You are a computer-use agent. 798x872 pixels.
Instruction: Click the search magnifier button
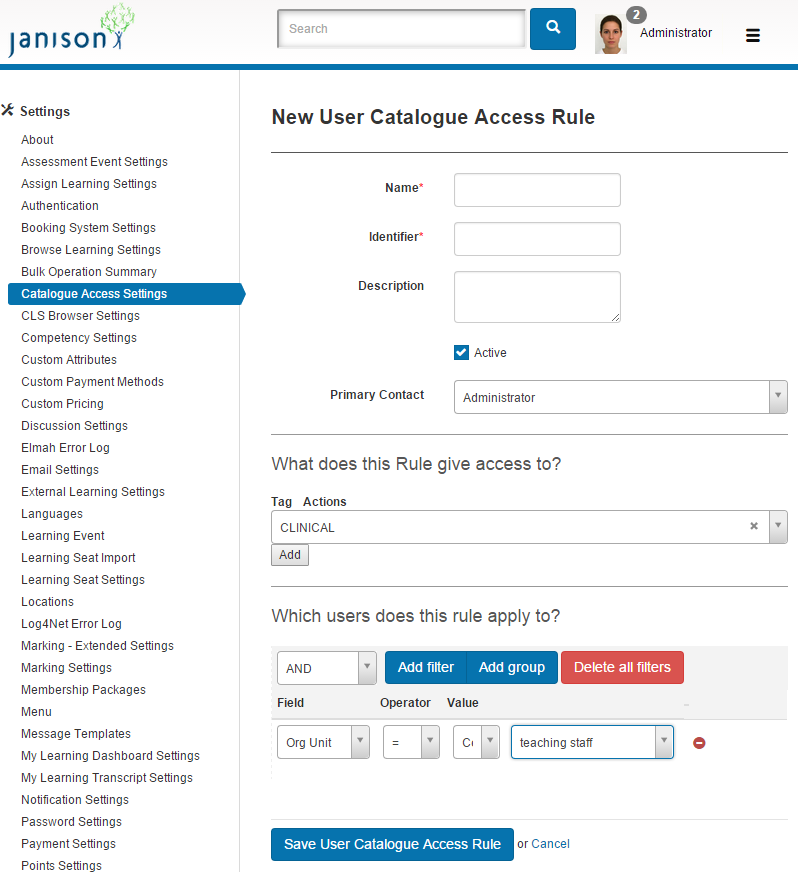coord(552,29)
